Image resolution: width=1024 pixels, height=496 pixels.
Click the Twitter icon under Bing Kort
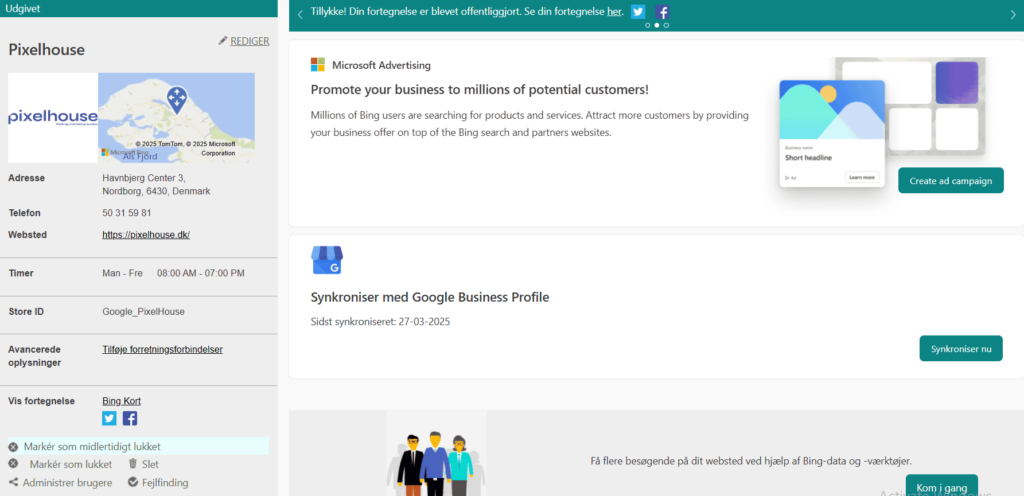coord(110,418)
